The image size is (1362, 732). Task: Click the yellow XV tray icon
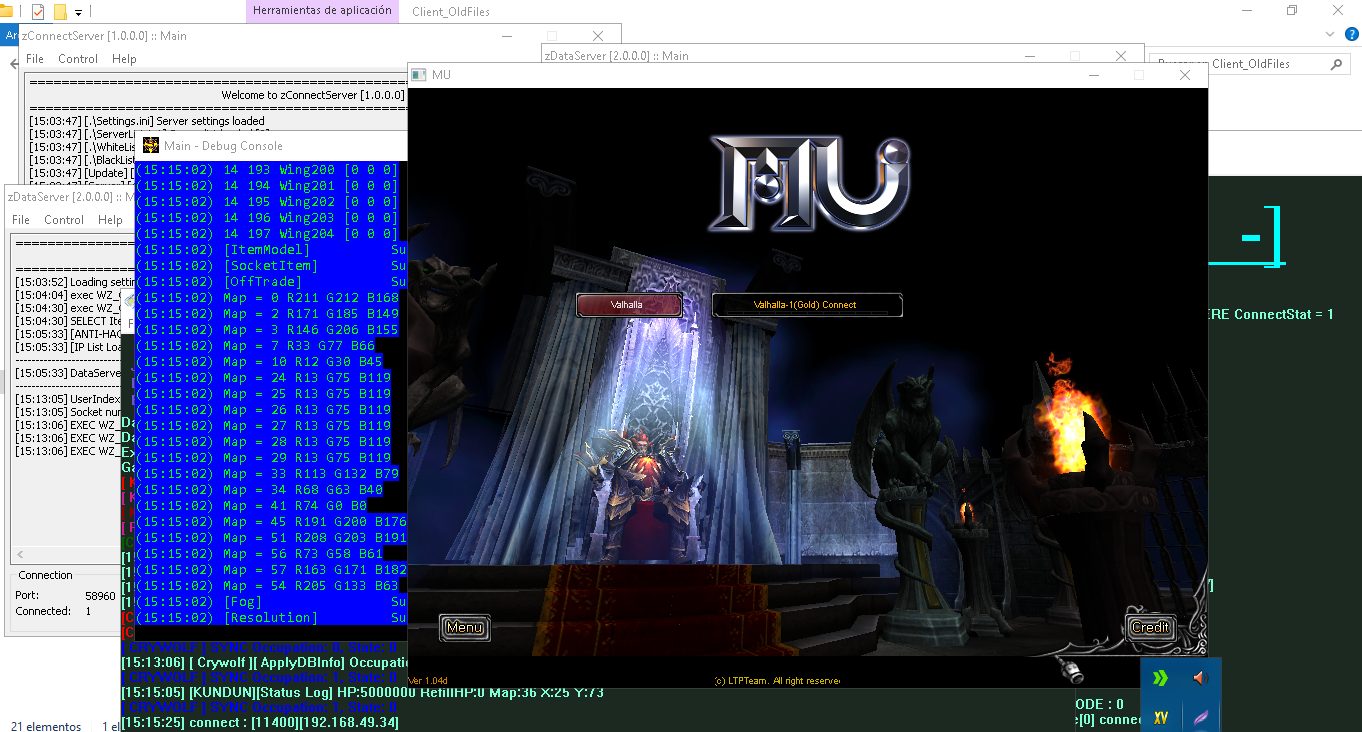pyautogui.click(x=1160, y=717)
